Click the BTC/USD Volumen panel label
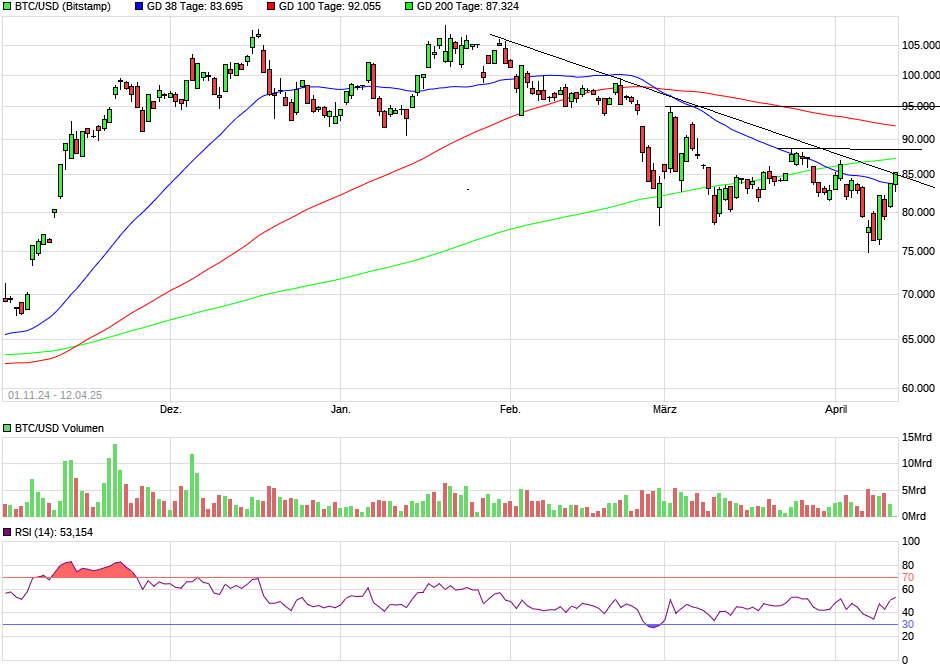Viewport: 940px width, 670px height. (59, 428)
